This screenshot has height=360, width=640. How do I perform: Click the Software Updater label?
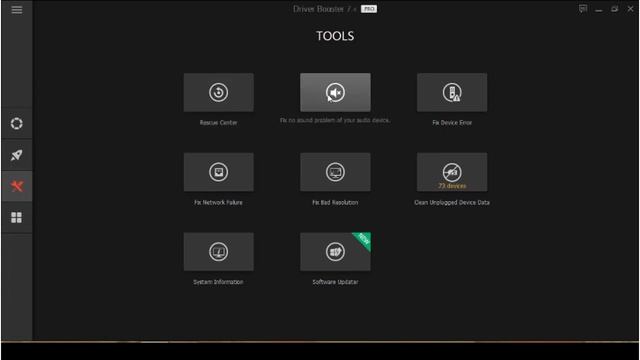pos(335,282)
